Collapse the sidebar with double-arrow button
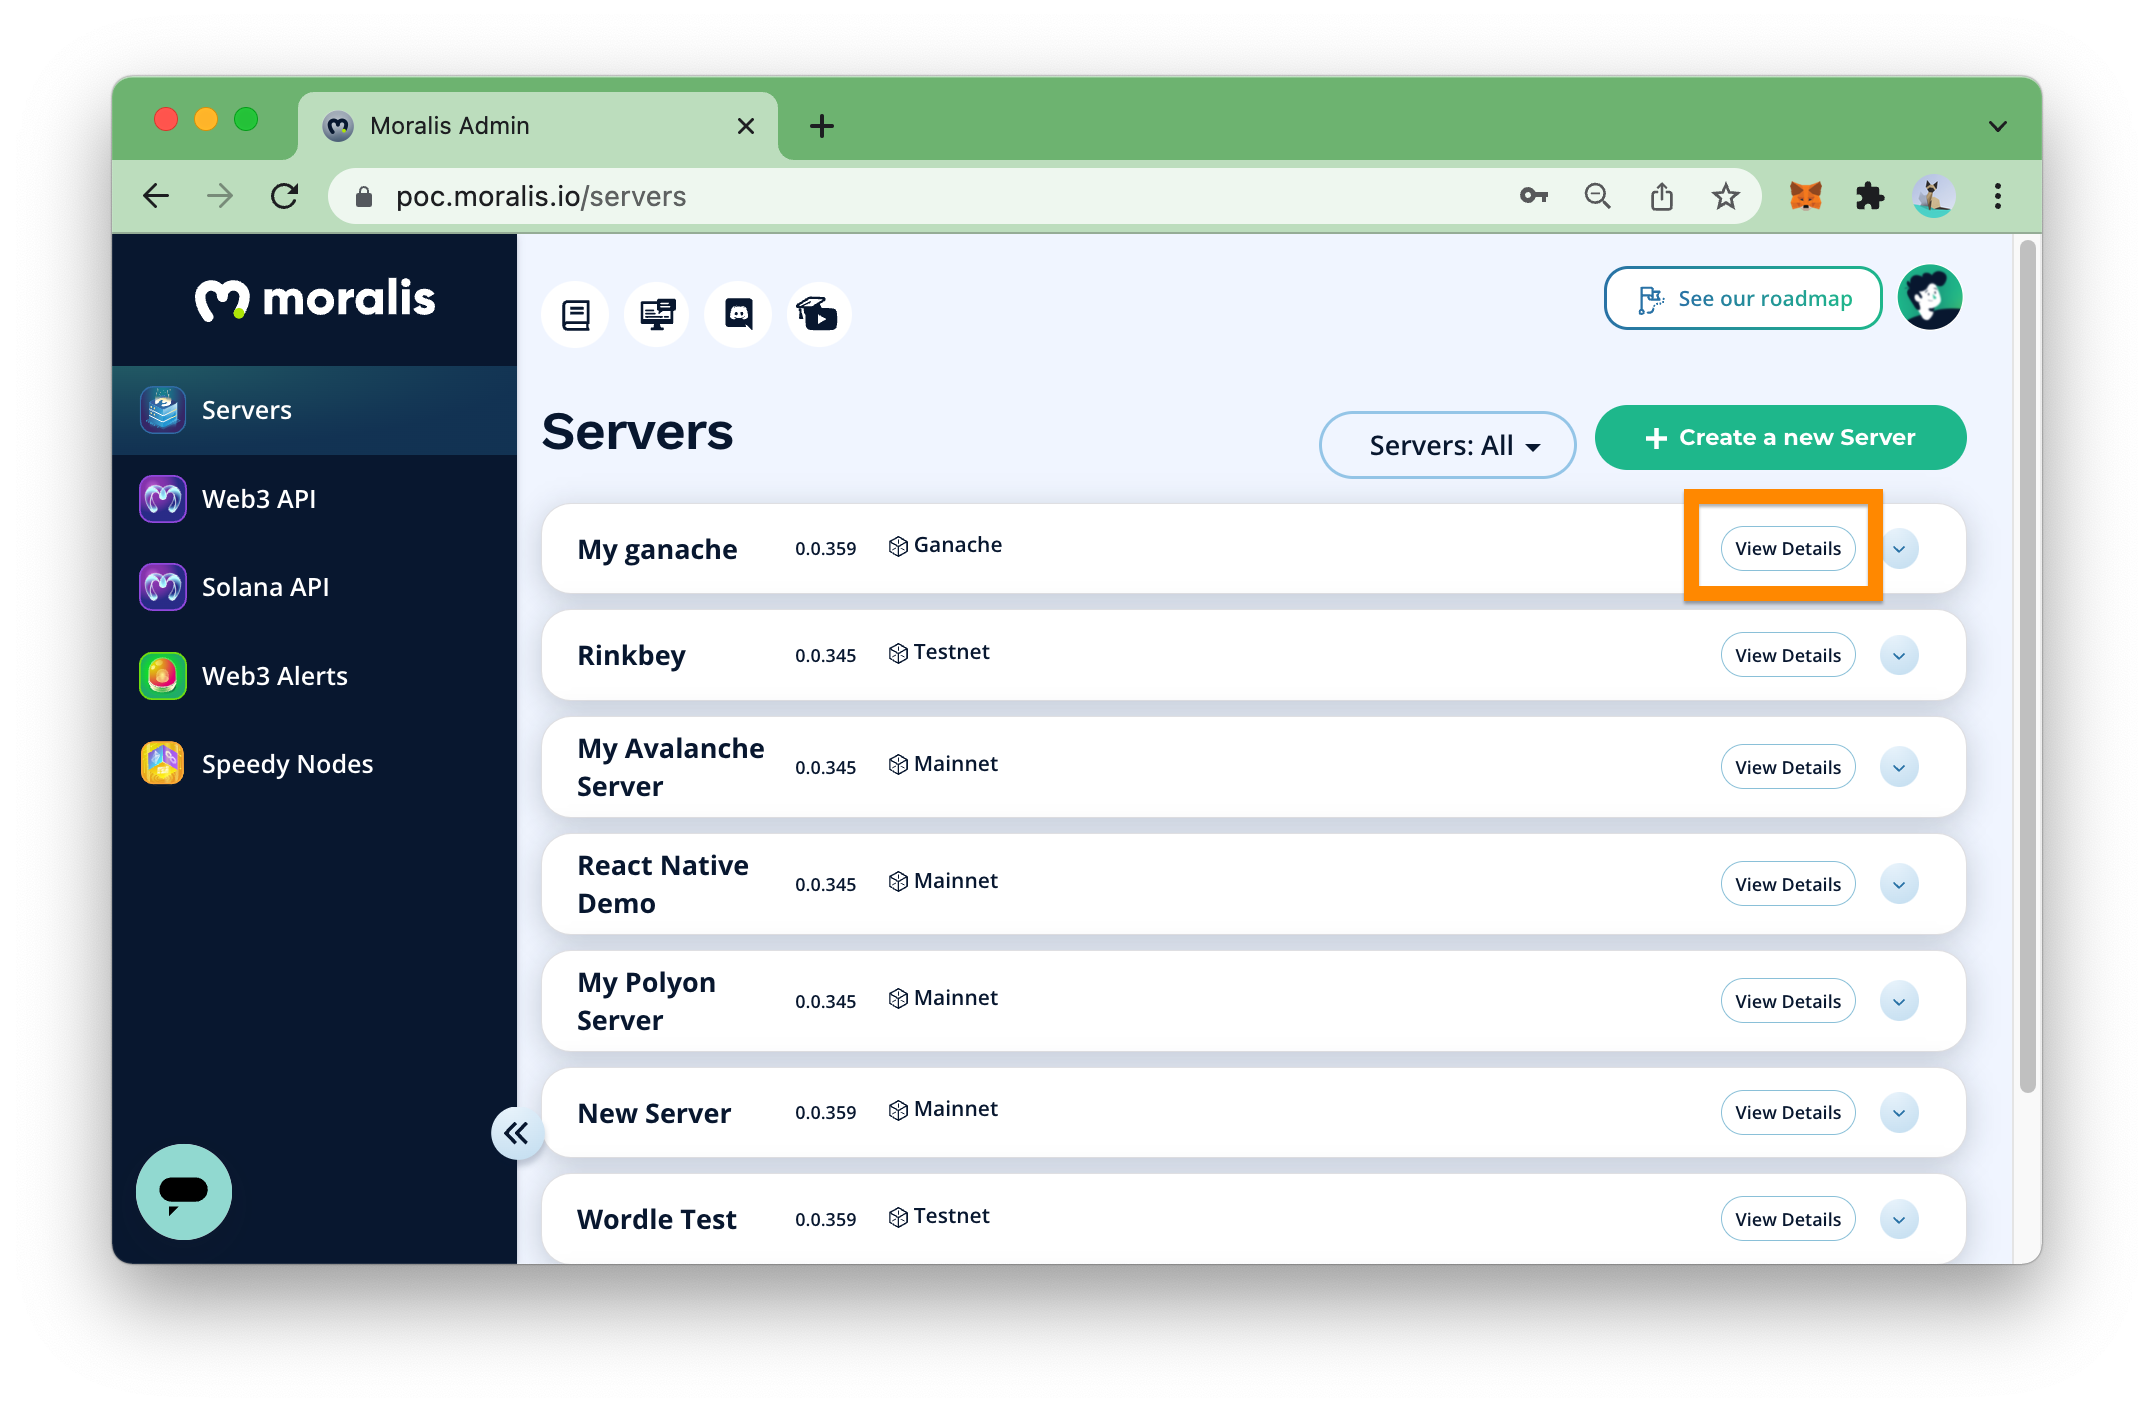 click(516, 1133)
